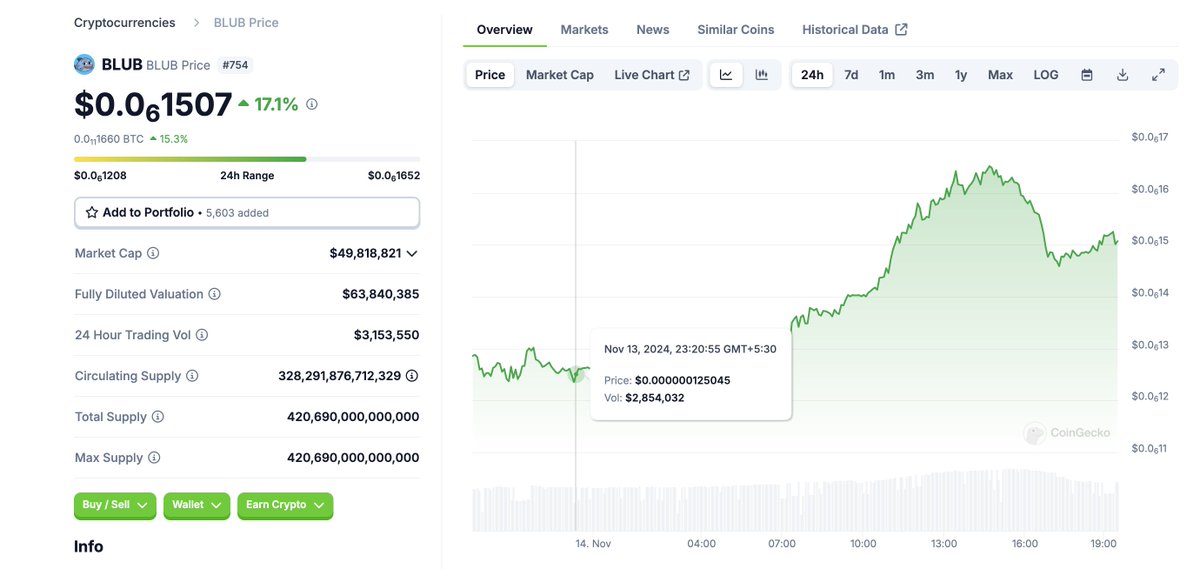Open Max Supply info icon
The width and height of the screenshot is (1200, 569).
point(154,458)
